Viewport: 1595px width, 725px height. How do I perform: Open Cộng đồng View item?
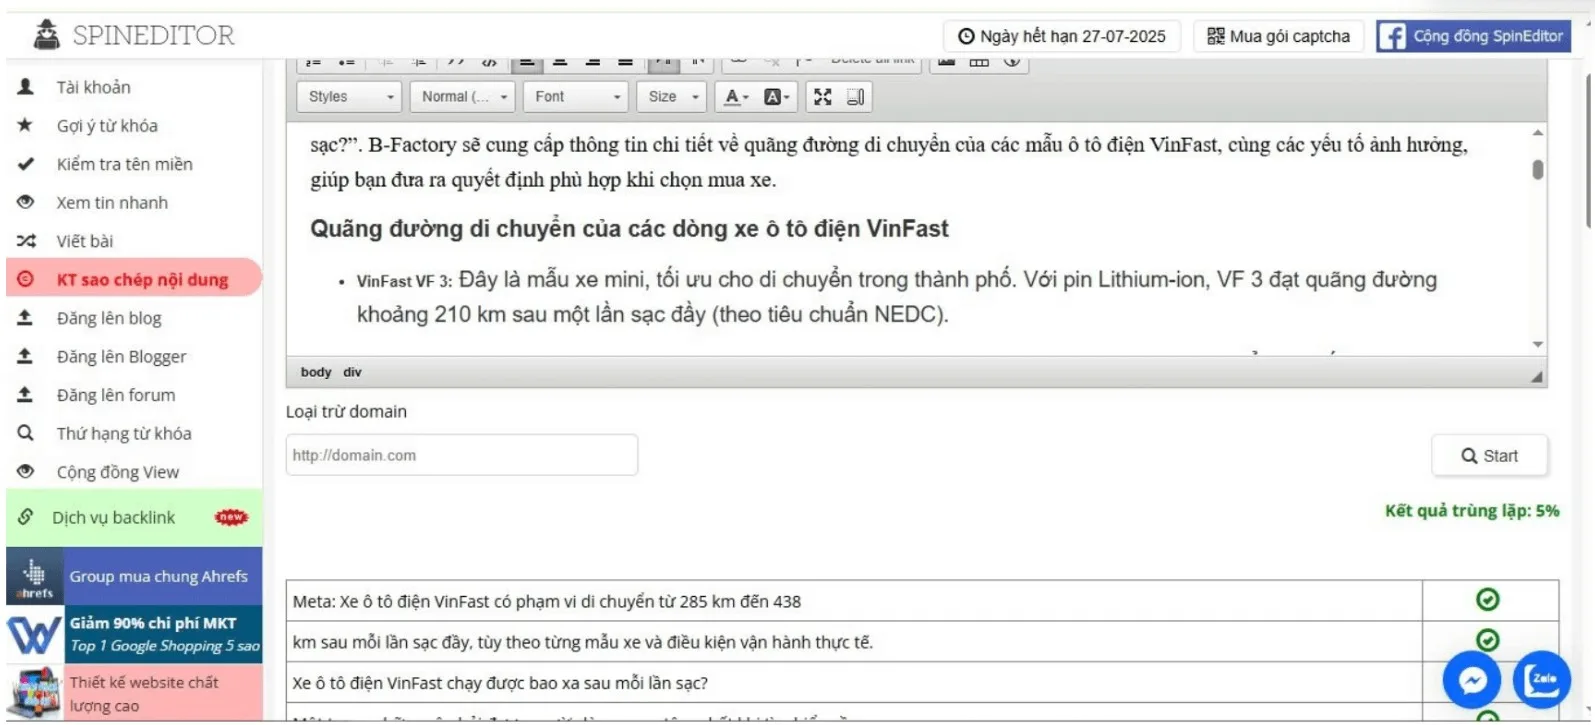[118, 472]
